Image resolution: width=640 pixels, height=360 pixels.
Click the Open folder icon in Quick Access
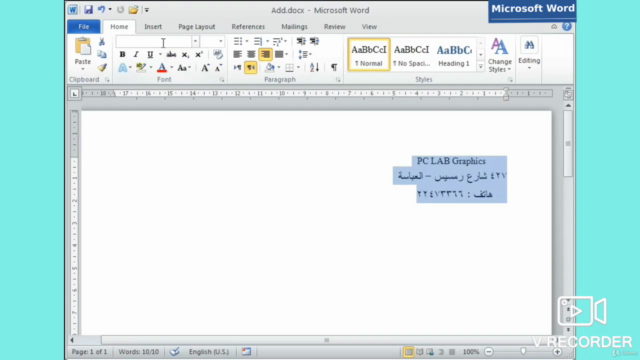pyautogui.click(x=133, y=10)
